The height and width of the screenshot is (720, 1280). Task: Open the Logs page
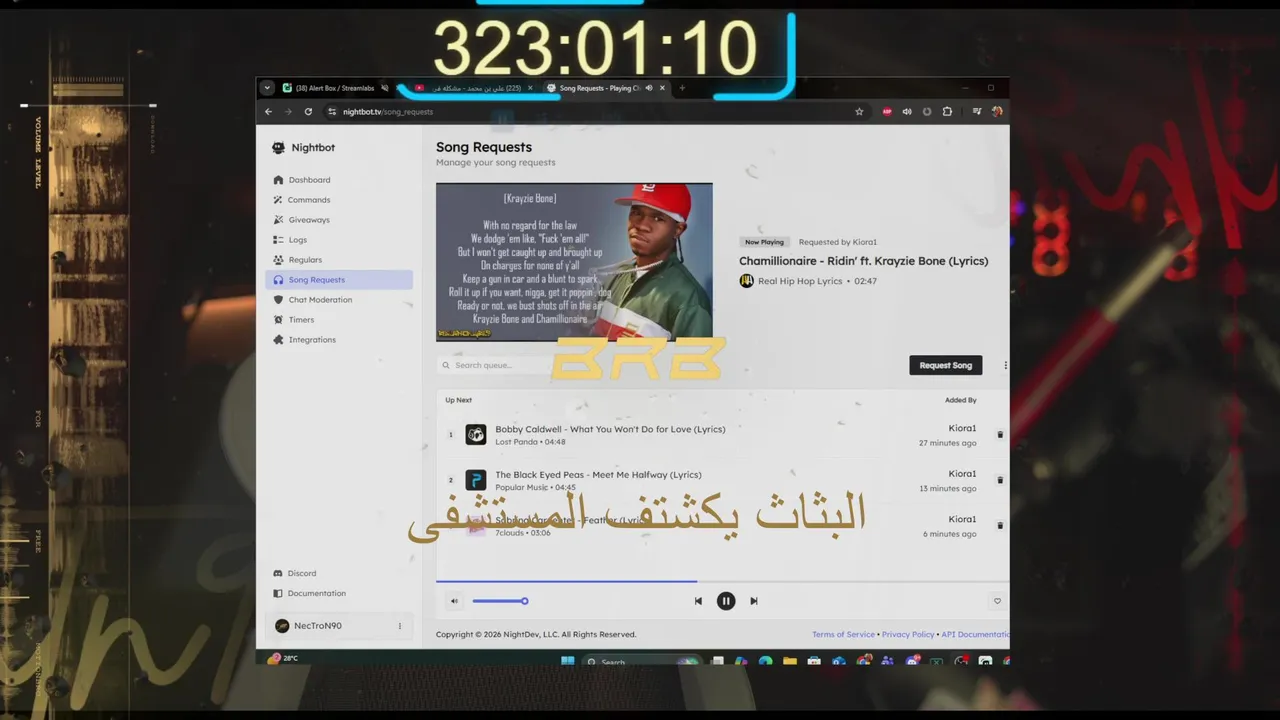click(x=298, y=240)
